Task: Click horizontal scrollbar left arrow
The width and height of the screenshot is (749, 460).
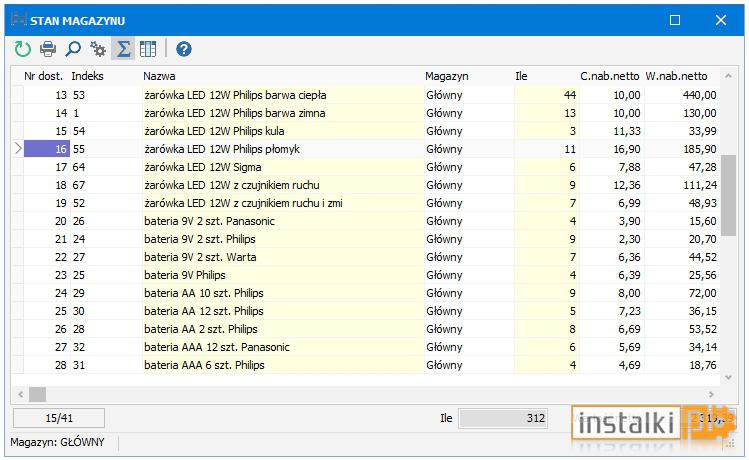Action: (21, 395)
